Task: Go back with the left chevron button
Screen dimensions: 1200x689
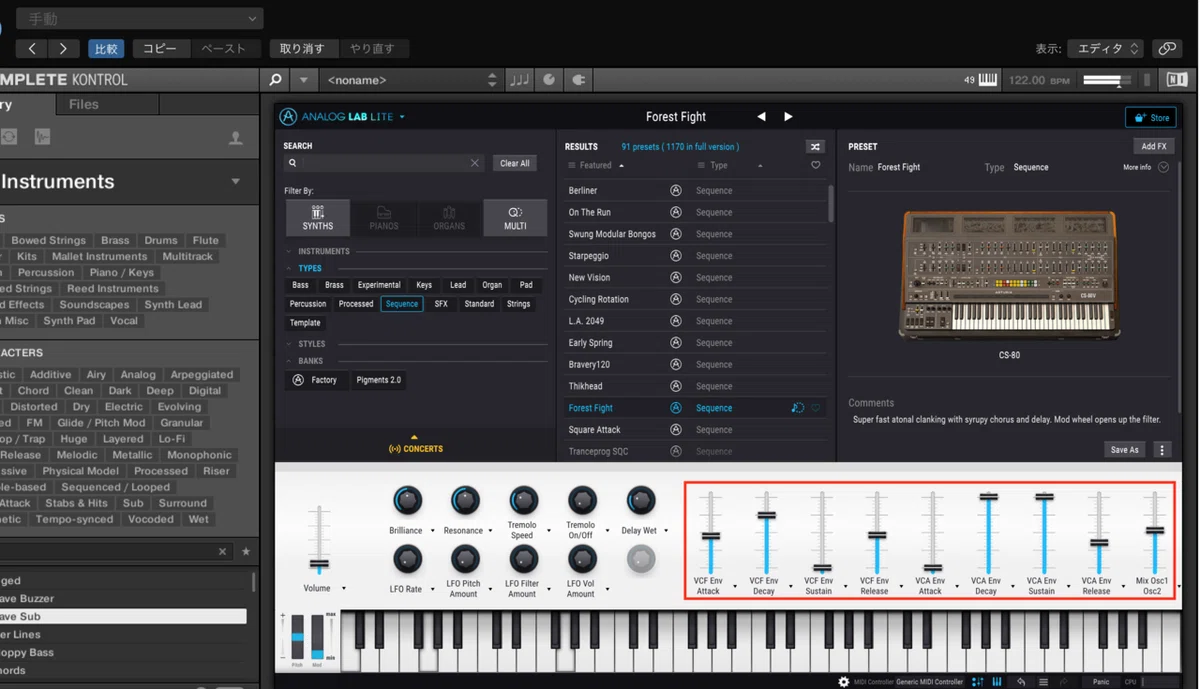Action: point(32,48)
